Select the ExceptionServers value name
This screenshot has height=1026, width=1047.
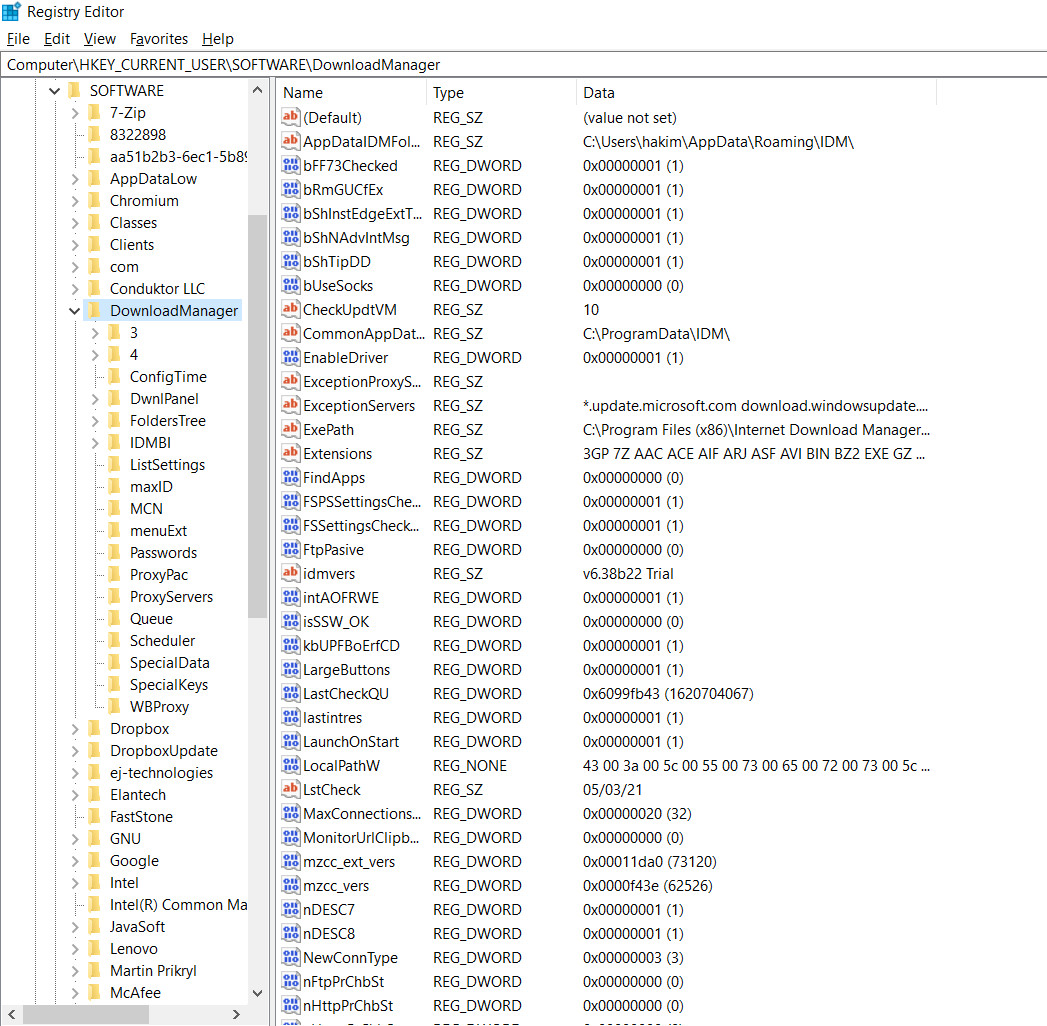tap(359, 406)
